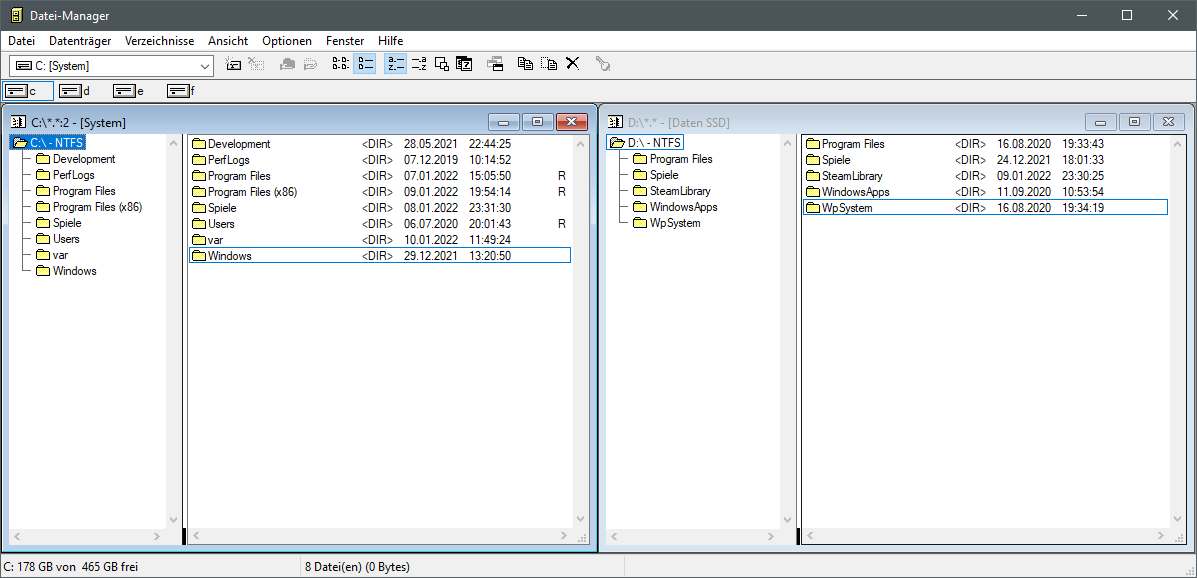The image size is (1197, 578).
Task: Click scroll-up arrow of D: file list
Action: (x=1176, y=144)
